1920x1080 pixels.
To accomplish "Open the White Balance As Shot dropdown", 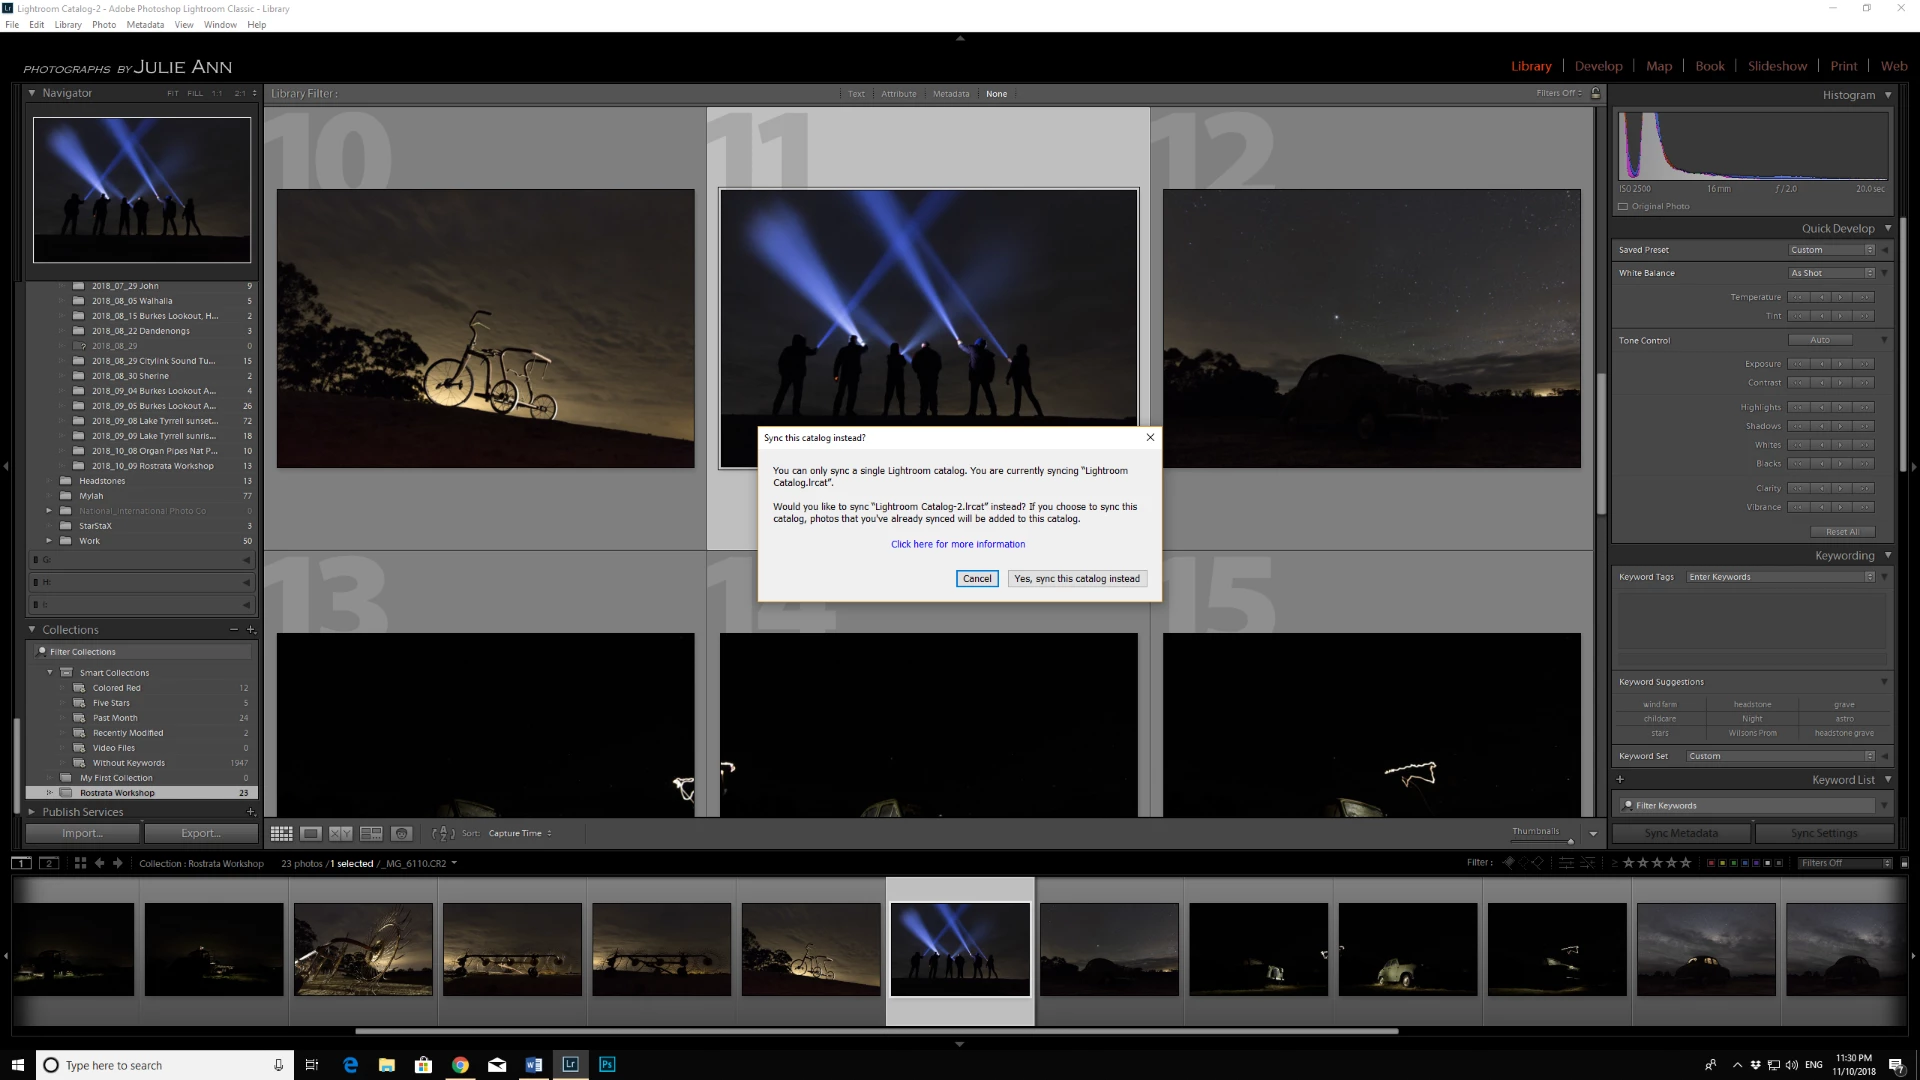I will tap(1831, 273).
